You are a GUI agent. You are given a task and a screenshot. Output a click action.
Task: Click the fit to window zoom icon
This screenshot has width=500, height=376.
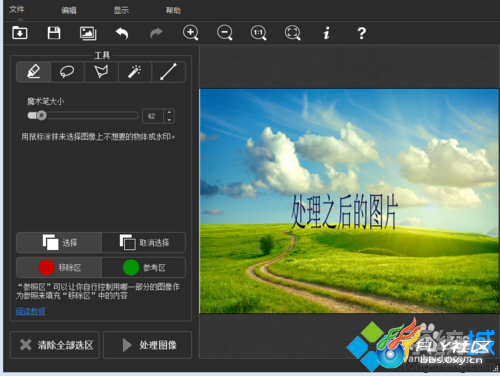[293, 33]
